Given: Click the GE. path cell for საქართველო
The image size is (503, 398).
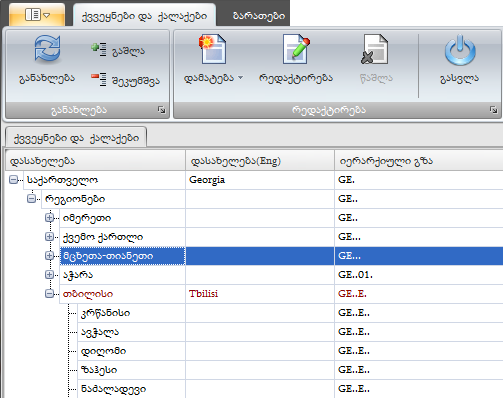Looking at the screenshot, I should pyautogui.click(x=419, y=180).
